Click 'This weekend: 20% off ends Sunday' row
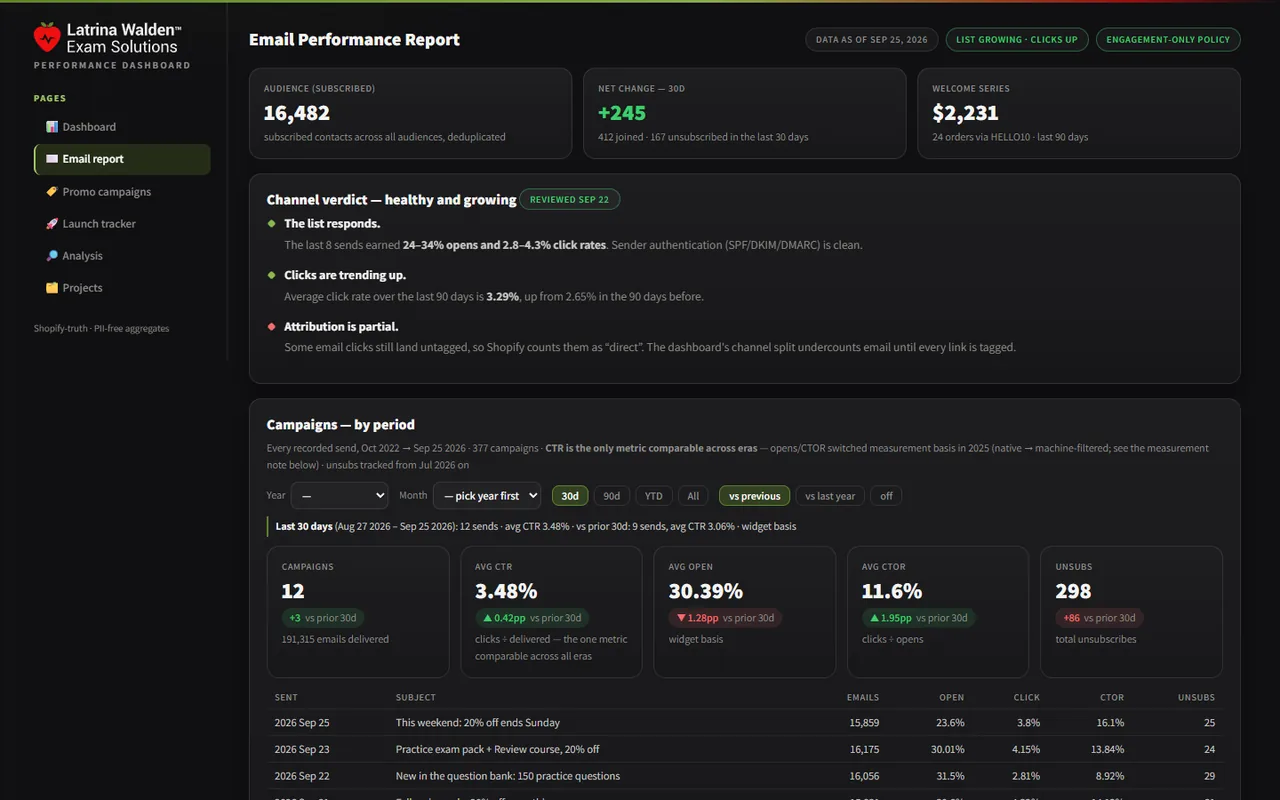 pyautogui.click(x=745, y=723)
